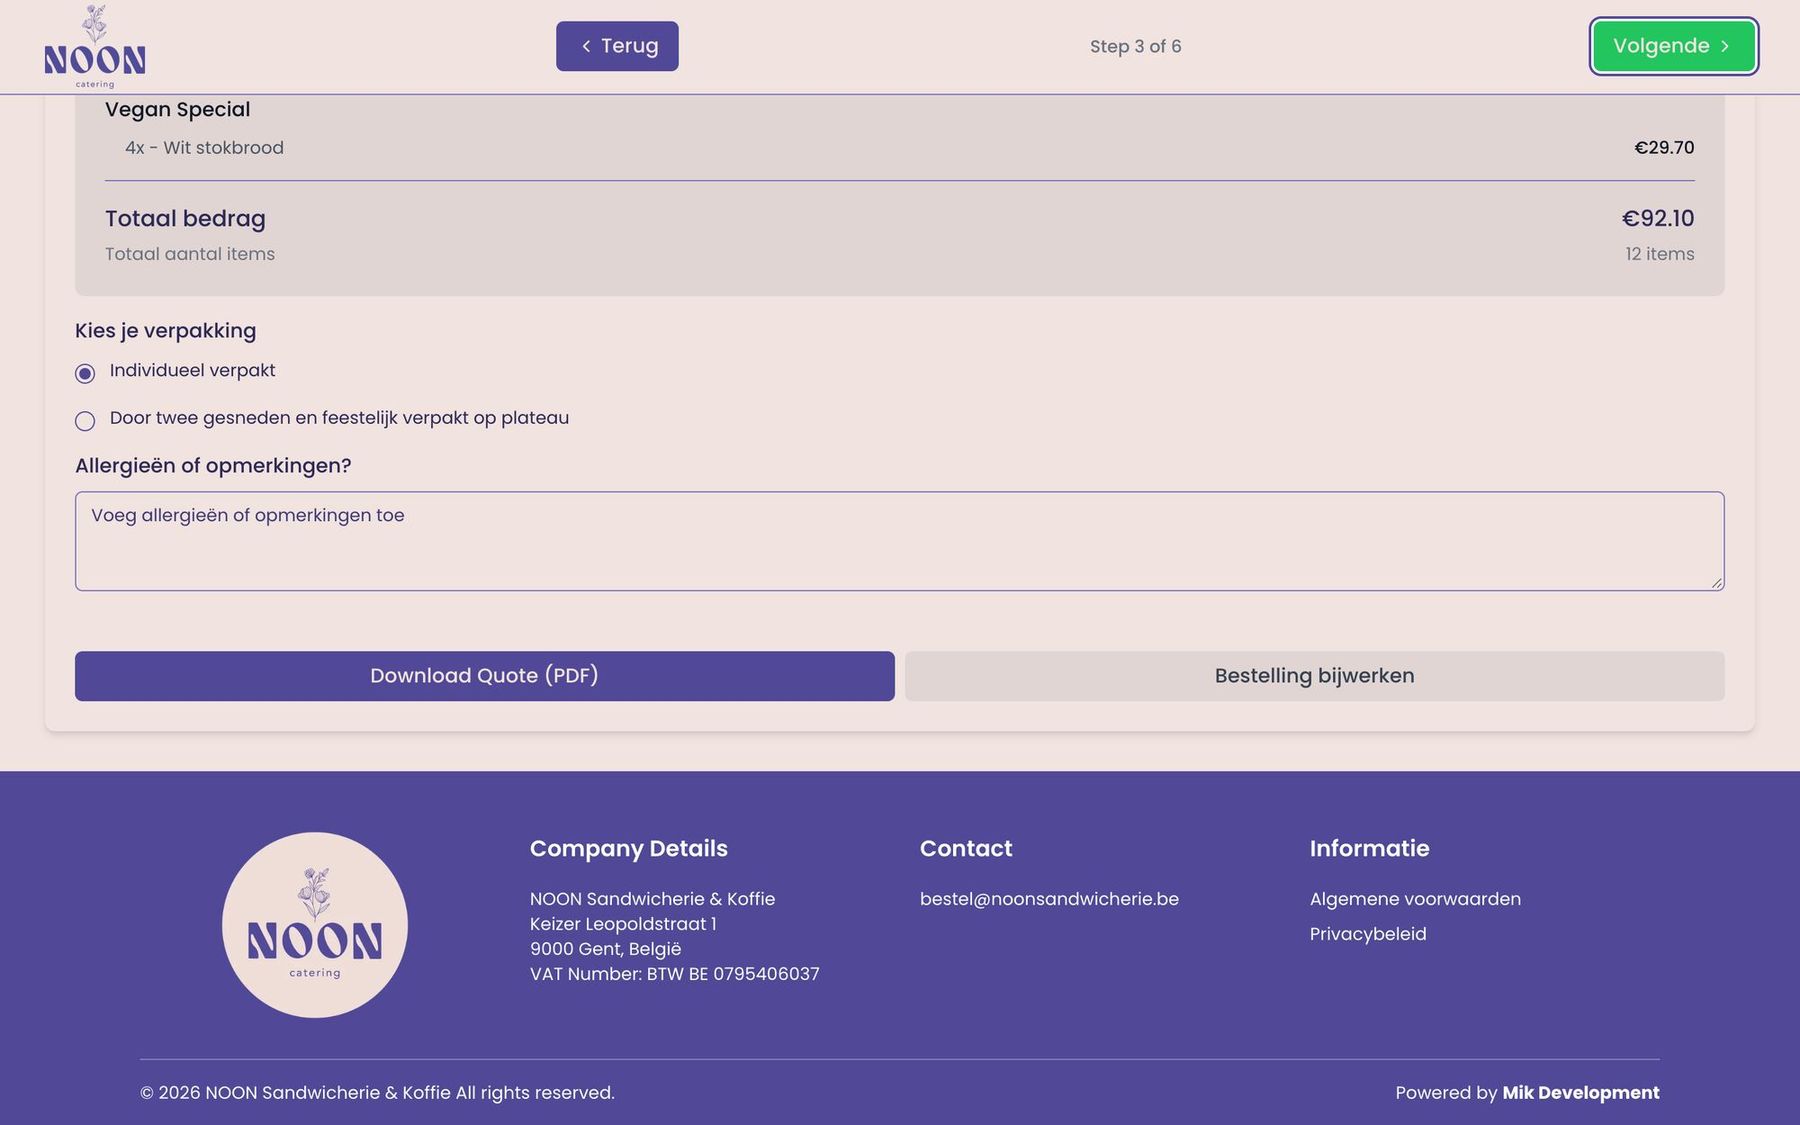The width and height of the screenshot is (1800, 1125).
Task: Select Individueel verpakt packaging option
Action: click(x=85, y=373)
